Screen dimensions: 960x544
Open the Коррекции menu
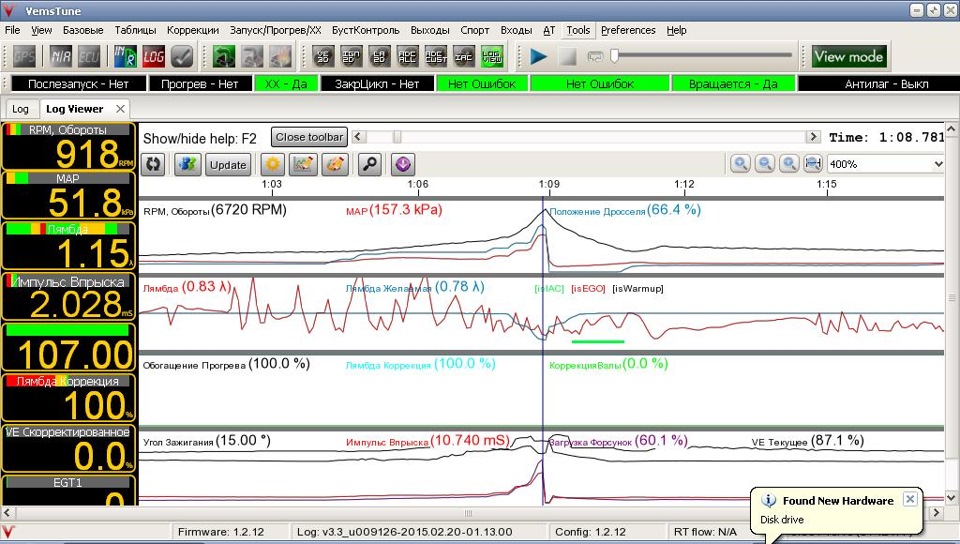[193, 30]
